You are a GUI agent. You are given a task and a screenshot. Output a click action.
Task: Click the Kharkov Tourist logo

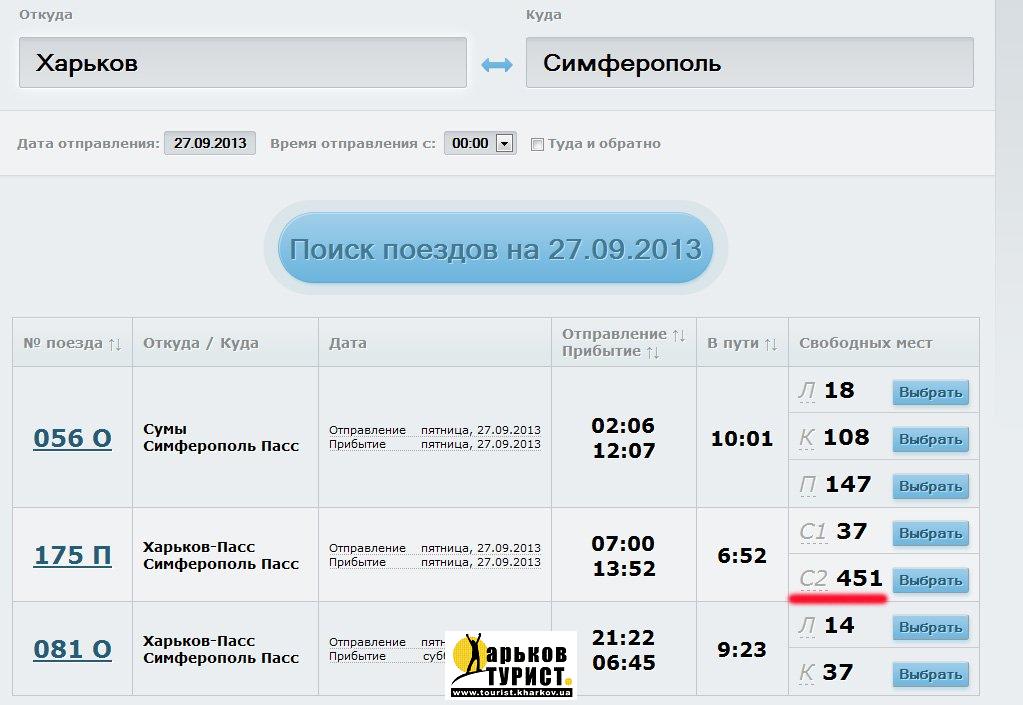click(x=510, y=665)
